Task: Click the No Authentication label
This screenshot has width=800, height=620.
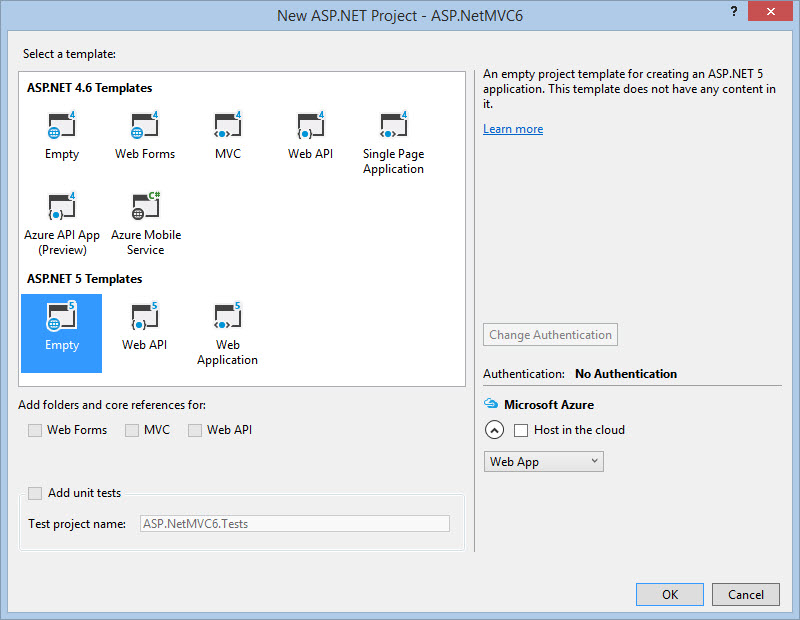Action: [x=626, y=374]
